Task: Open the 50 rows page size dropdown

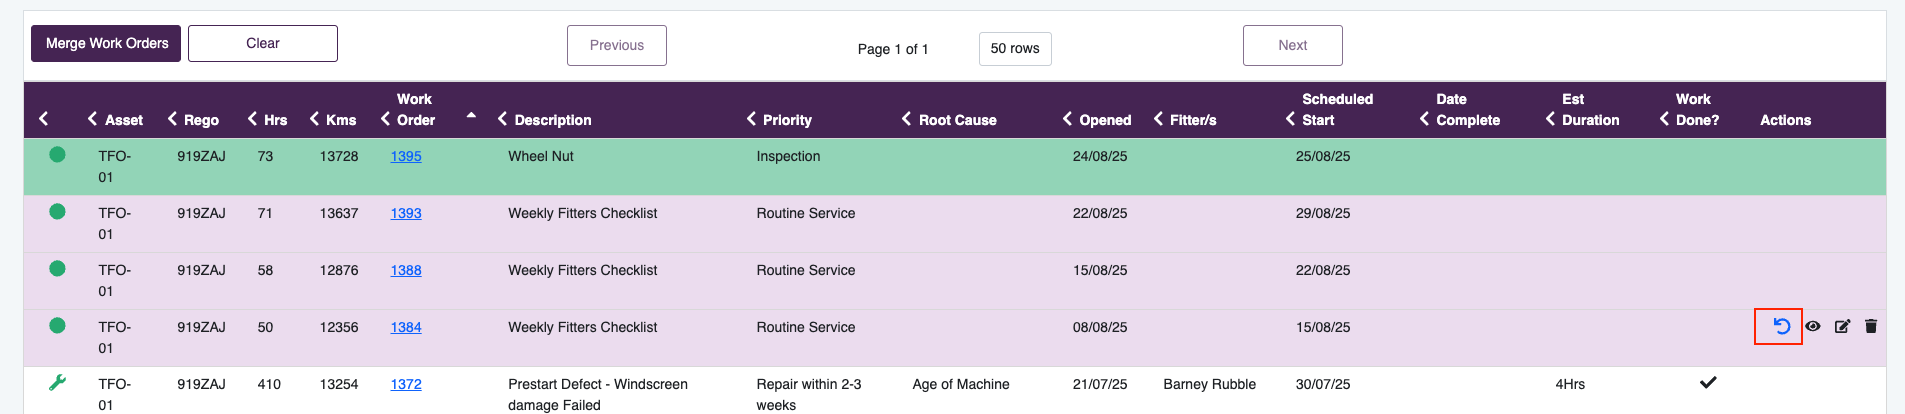Action: (x=1015, y=48)
